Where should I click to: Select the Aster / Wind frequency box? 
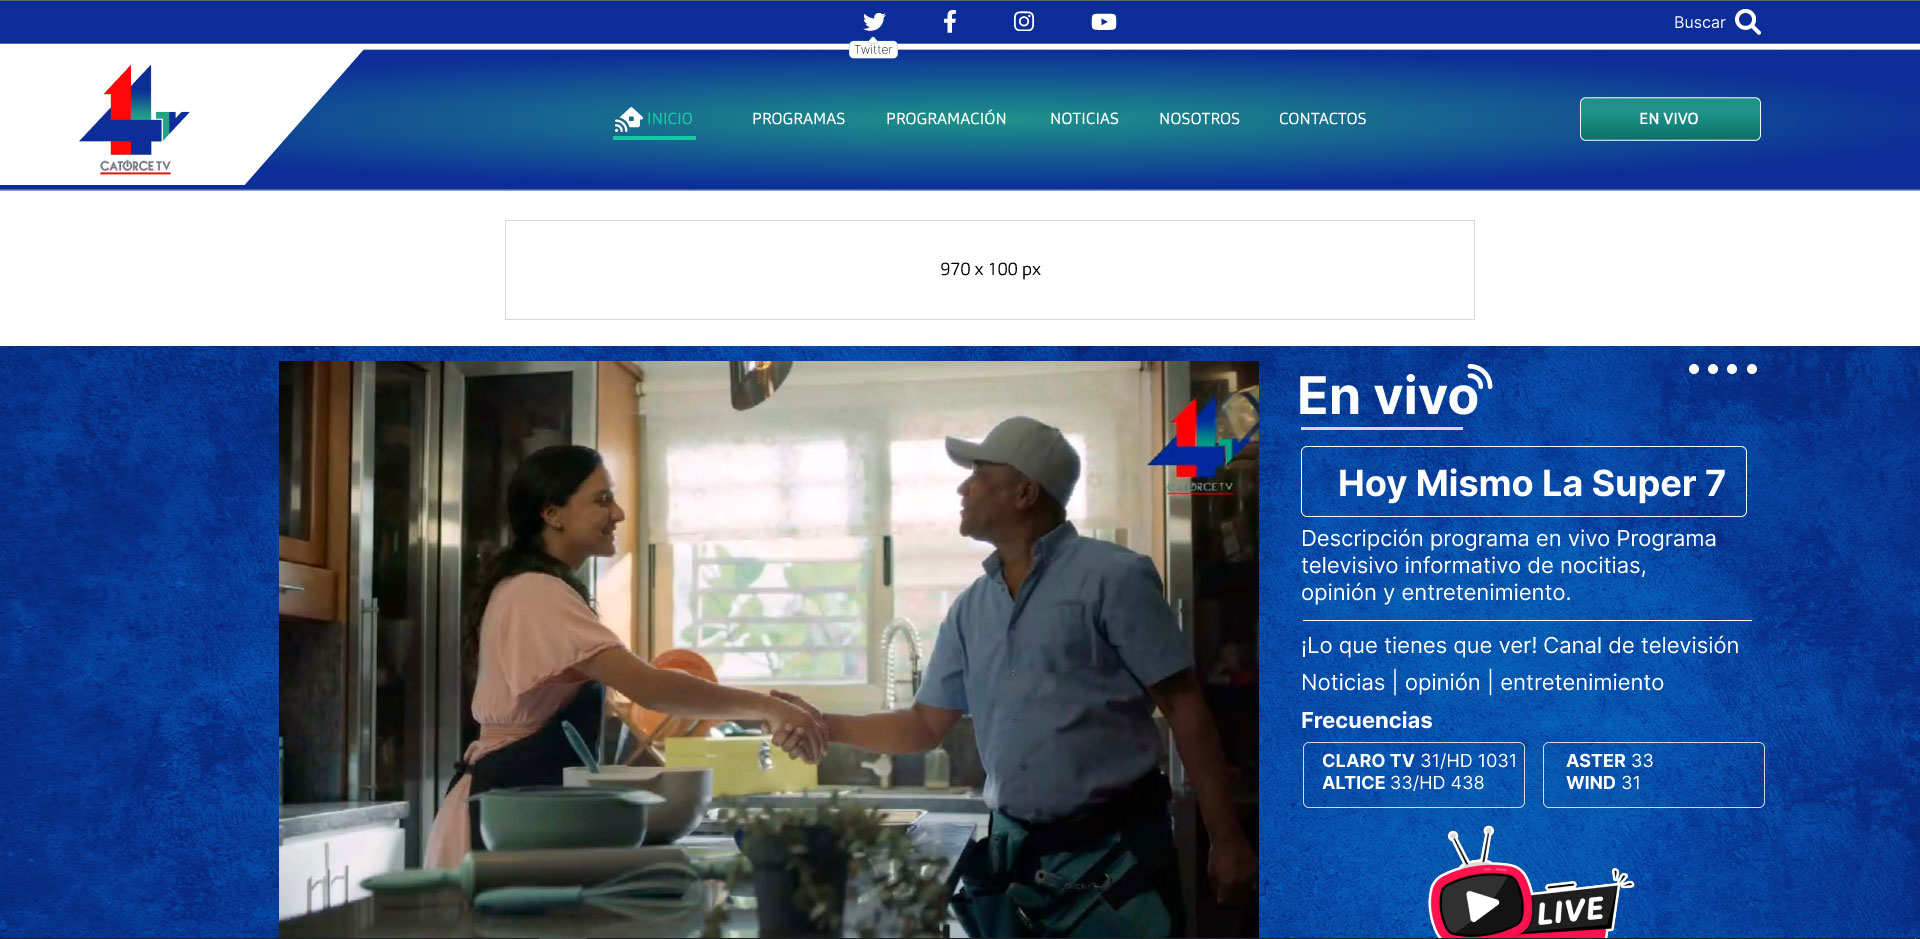(1654, 774)
